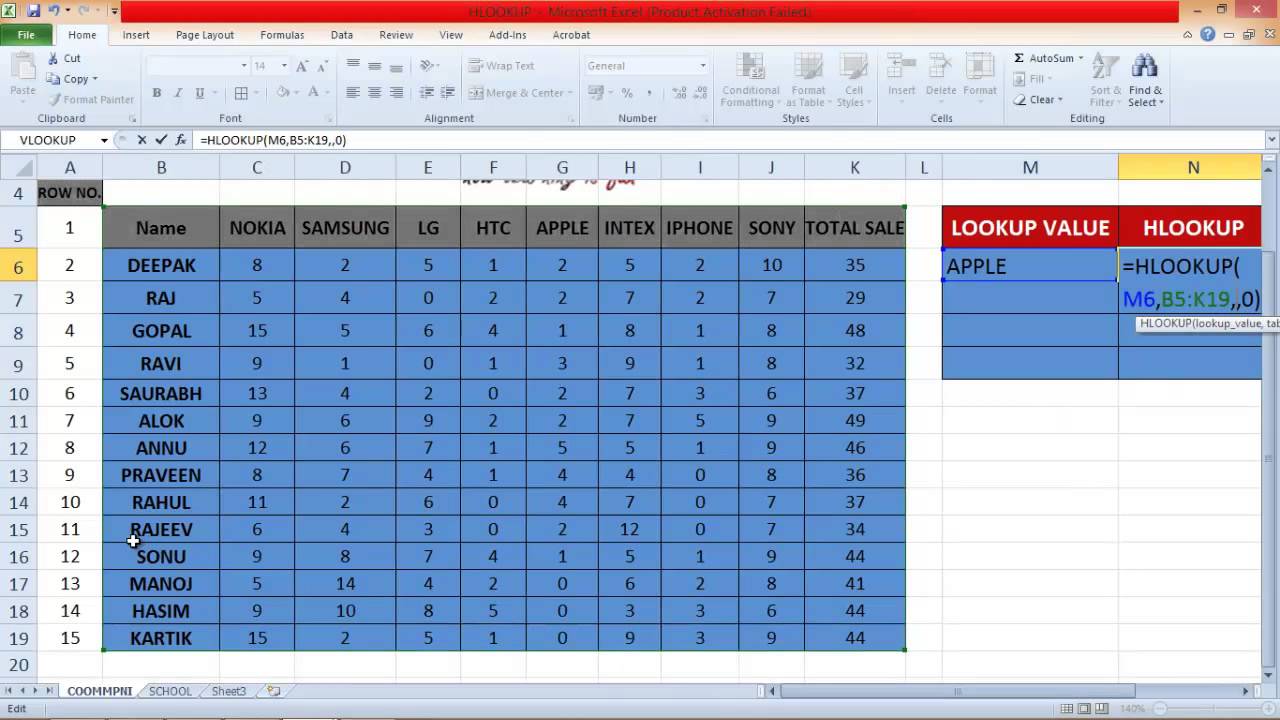This screenshot has height=720, width=1280.
Task: Open Cell Styles gallery
Action: (853, 80)
